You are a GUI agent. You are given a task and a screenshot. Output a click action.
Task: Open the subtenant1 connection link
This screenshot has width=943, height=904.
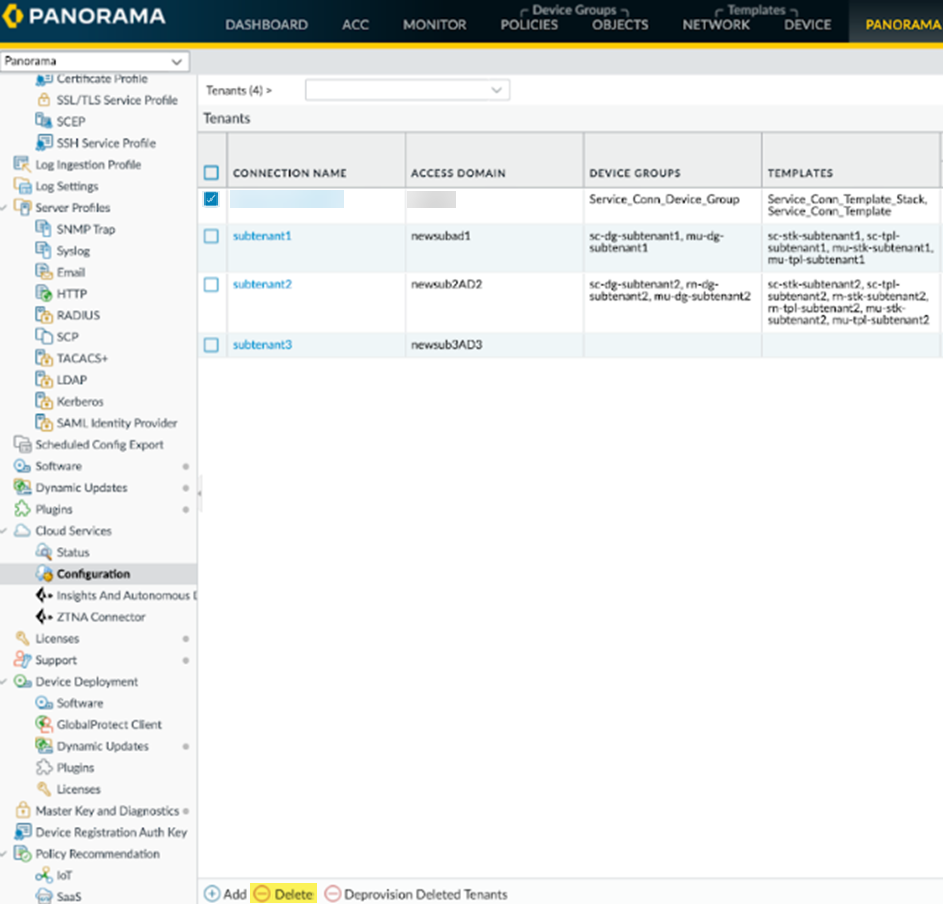262,236
